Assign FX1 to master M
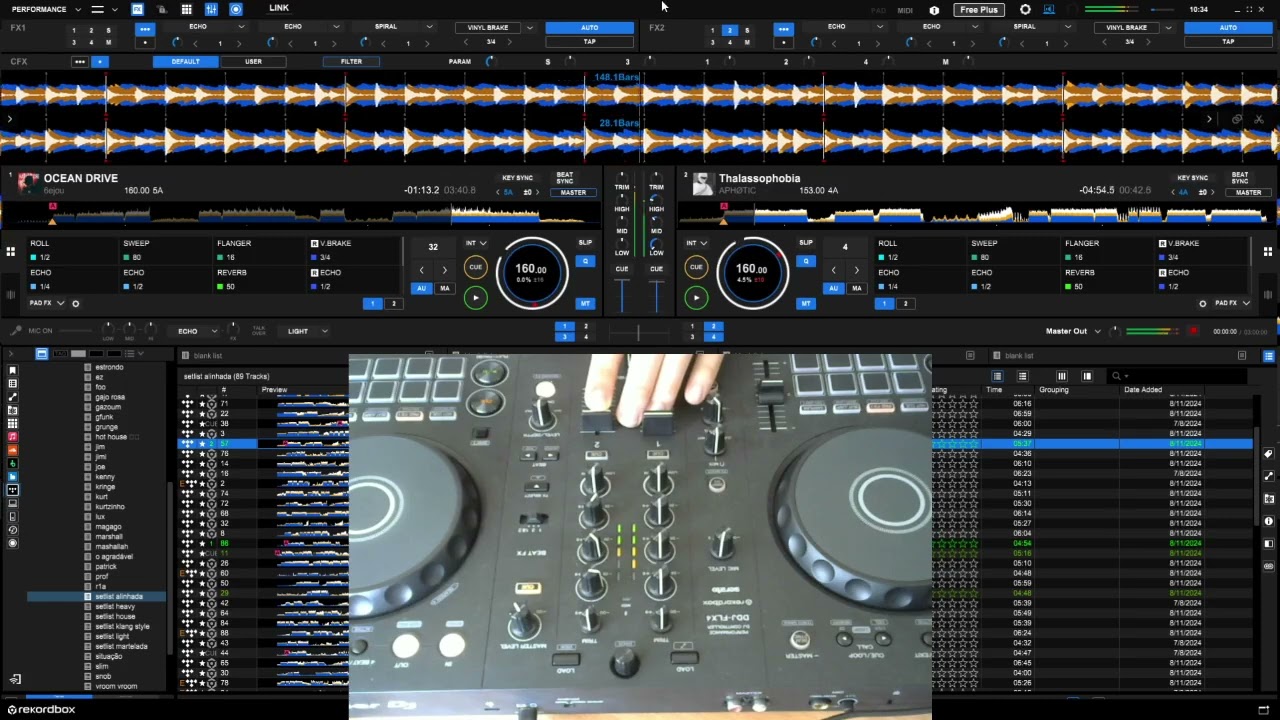This screenshot has height=720, width=1280. 108,43
